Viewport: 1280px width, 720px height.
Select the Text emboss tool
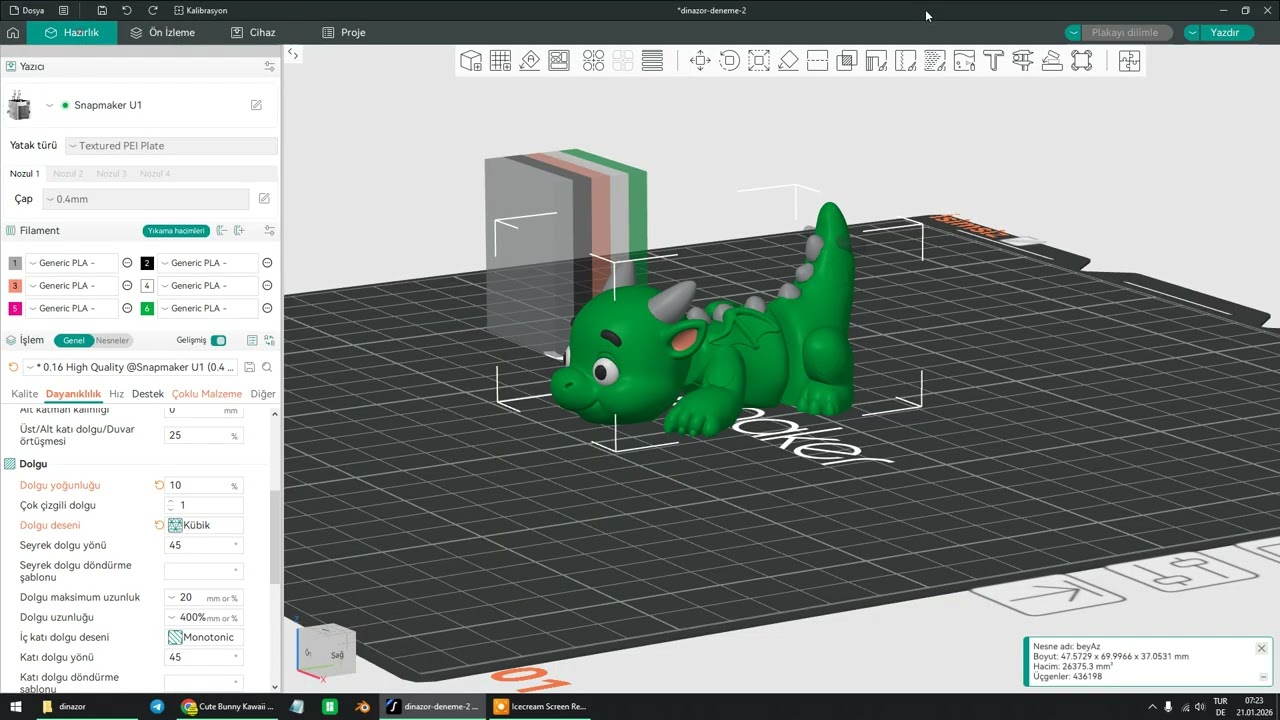[993, 61]
